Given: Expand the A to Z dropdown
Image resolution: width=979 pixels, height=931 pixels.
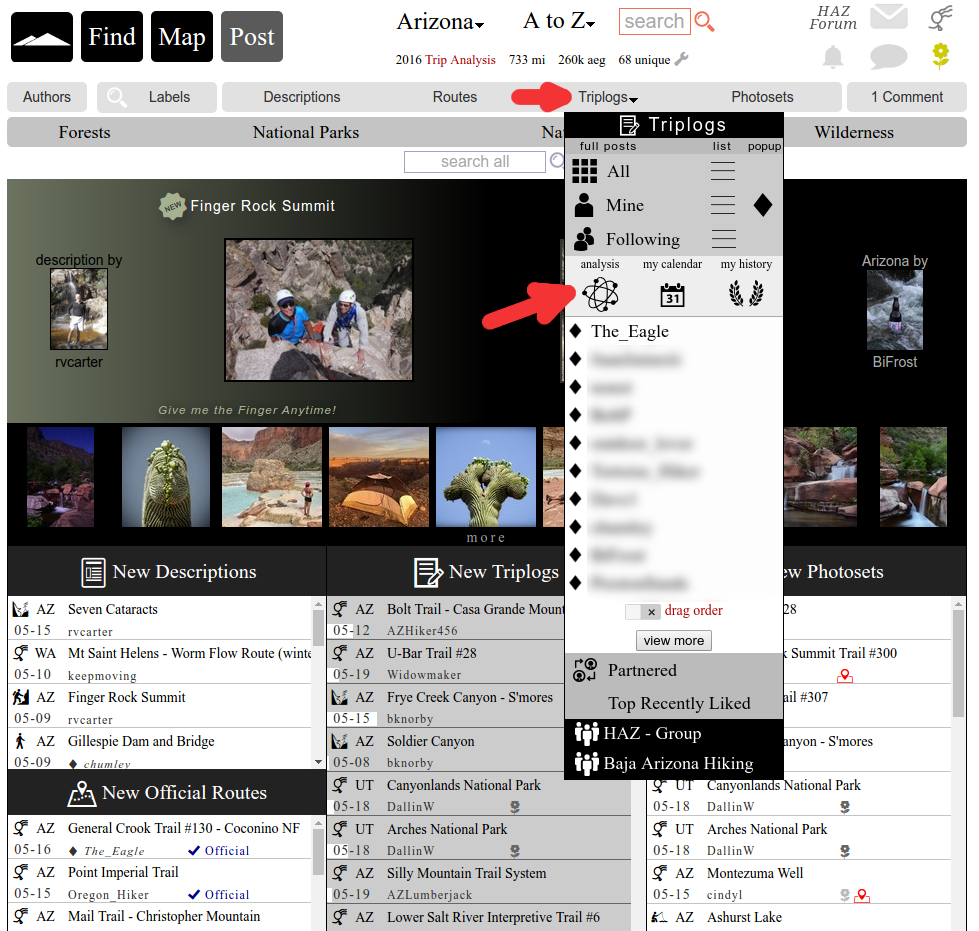Looking at the screenshot, I should coord(558,22).
